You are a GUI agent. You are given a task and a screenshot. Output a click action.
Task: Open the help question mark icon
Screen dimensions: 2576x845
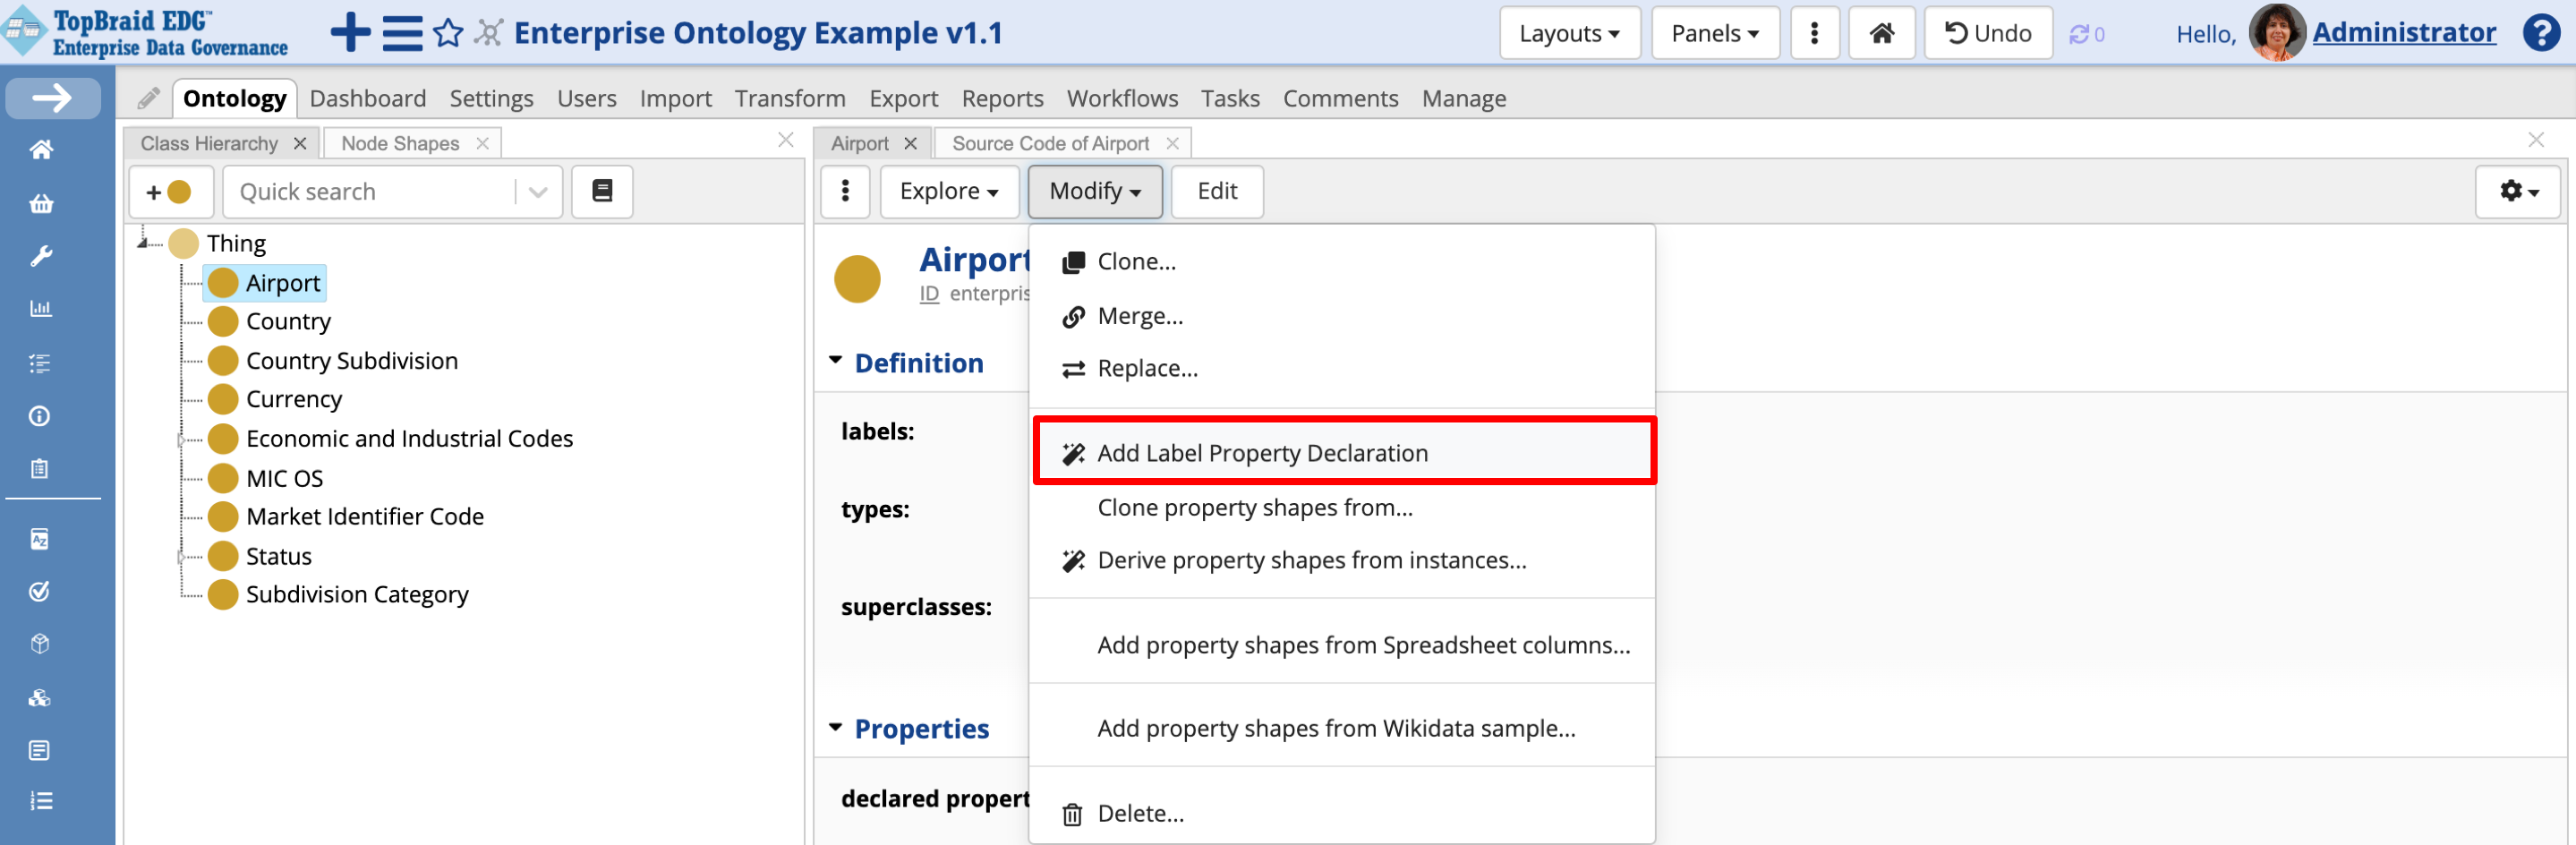[2540, 33]
